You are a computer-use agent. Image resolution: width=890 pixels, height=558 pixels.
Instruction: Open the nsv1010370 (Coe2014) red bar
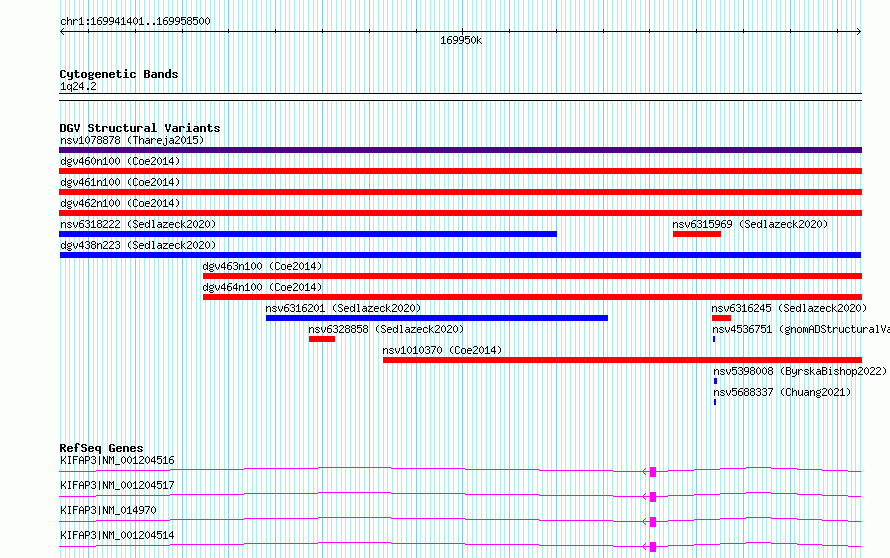tap(623, 360)
